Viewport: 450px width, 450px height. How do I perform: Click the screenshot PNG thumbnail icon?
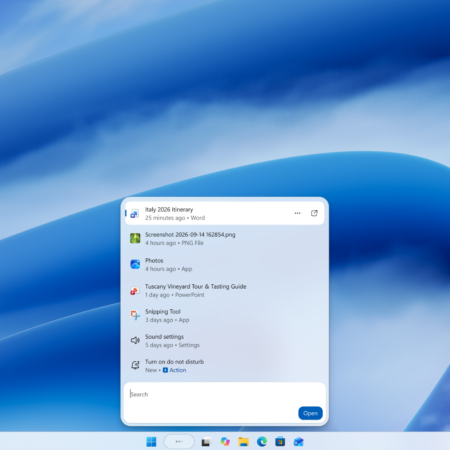[135, 238]
